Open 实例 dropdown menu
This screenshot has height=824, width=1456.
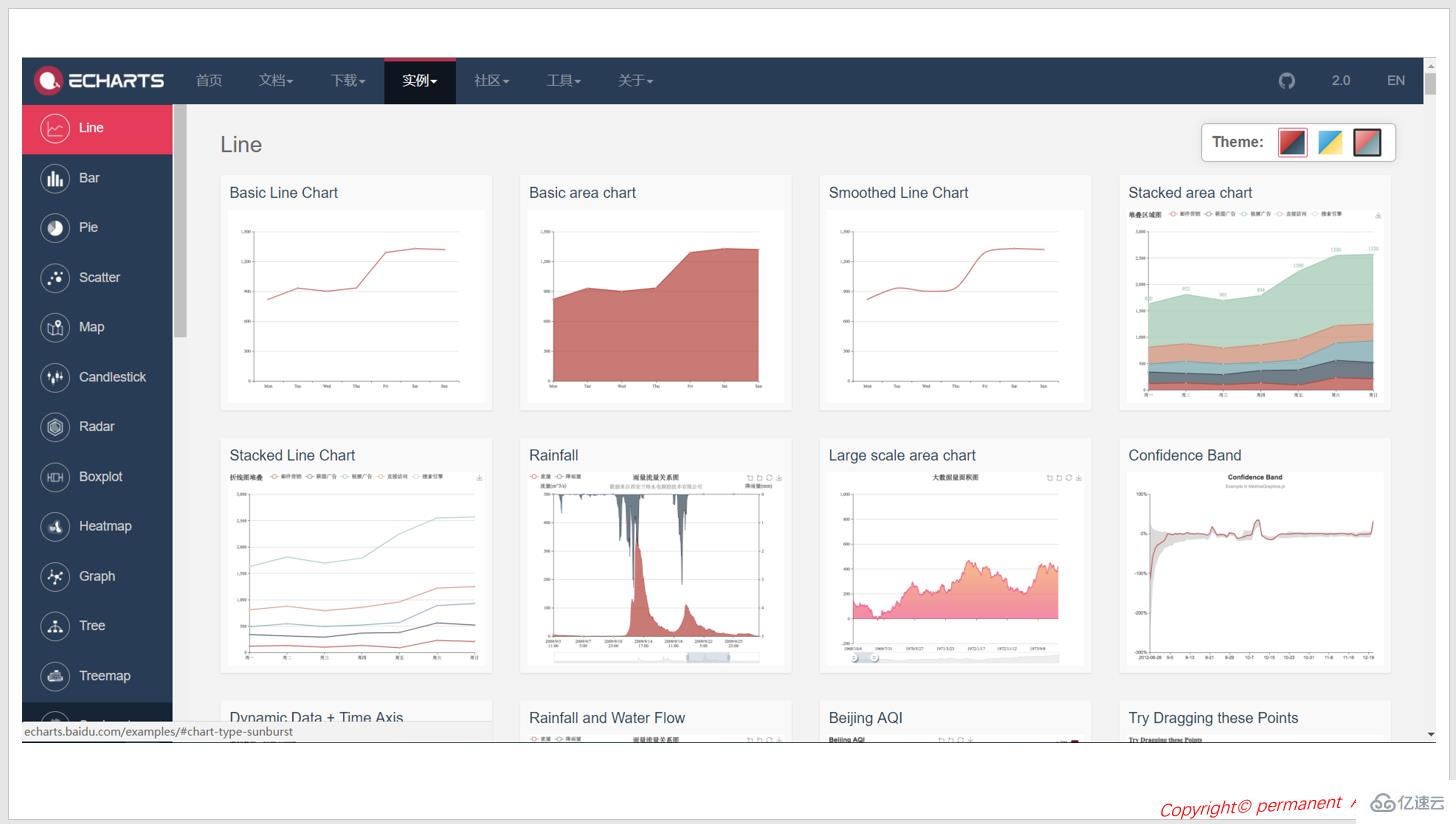point(420,81)
